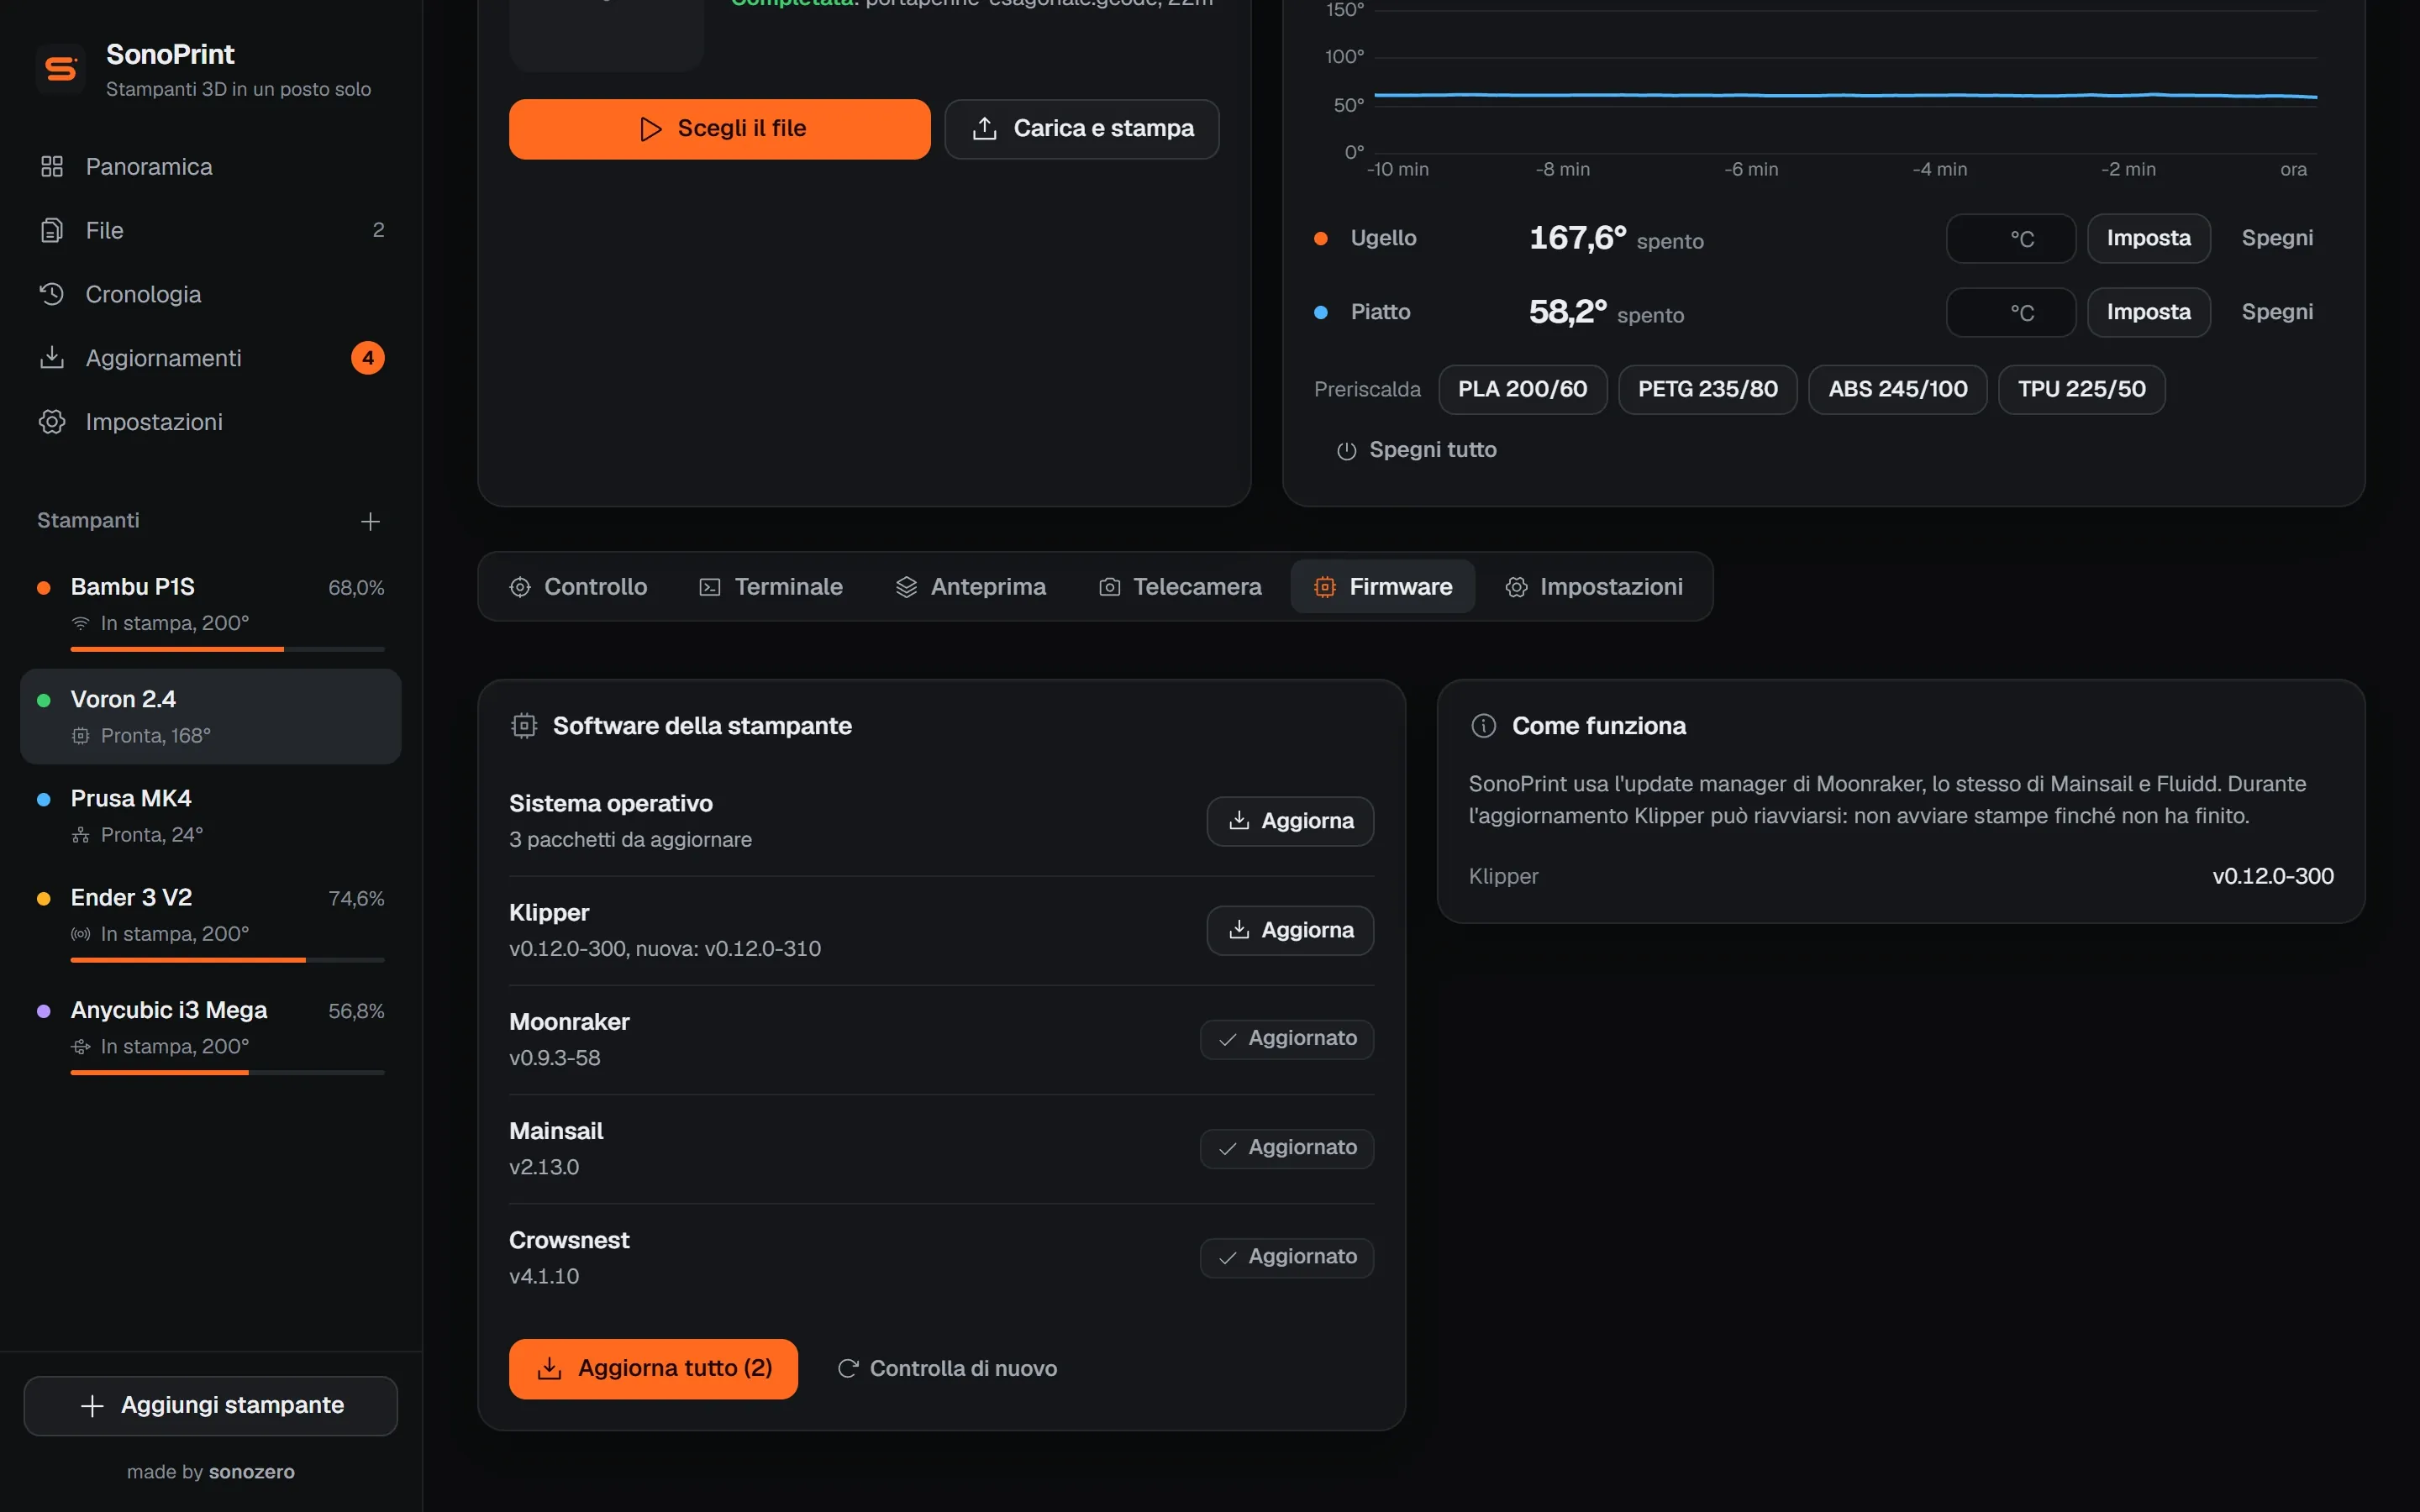Click Carica e stampa button
The height and width of the screenshot is (1512, 2420).
pyautogui.click(x=1081, y=129)
